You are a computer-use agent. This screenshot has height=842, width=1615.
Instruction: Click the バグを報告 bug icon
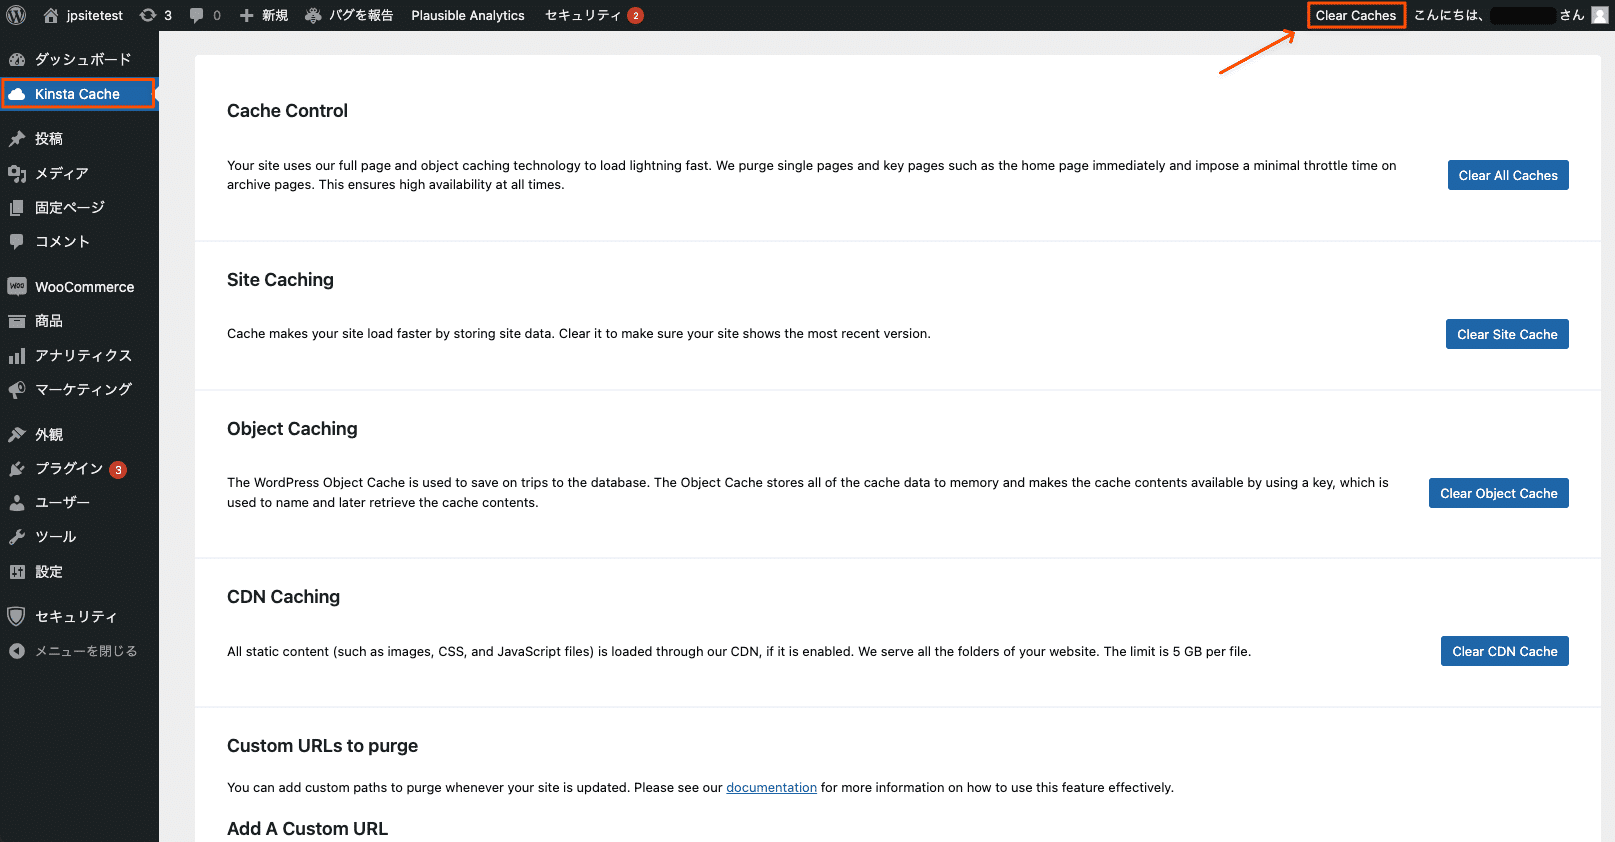pos(313,15)
